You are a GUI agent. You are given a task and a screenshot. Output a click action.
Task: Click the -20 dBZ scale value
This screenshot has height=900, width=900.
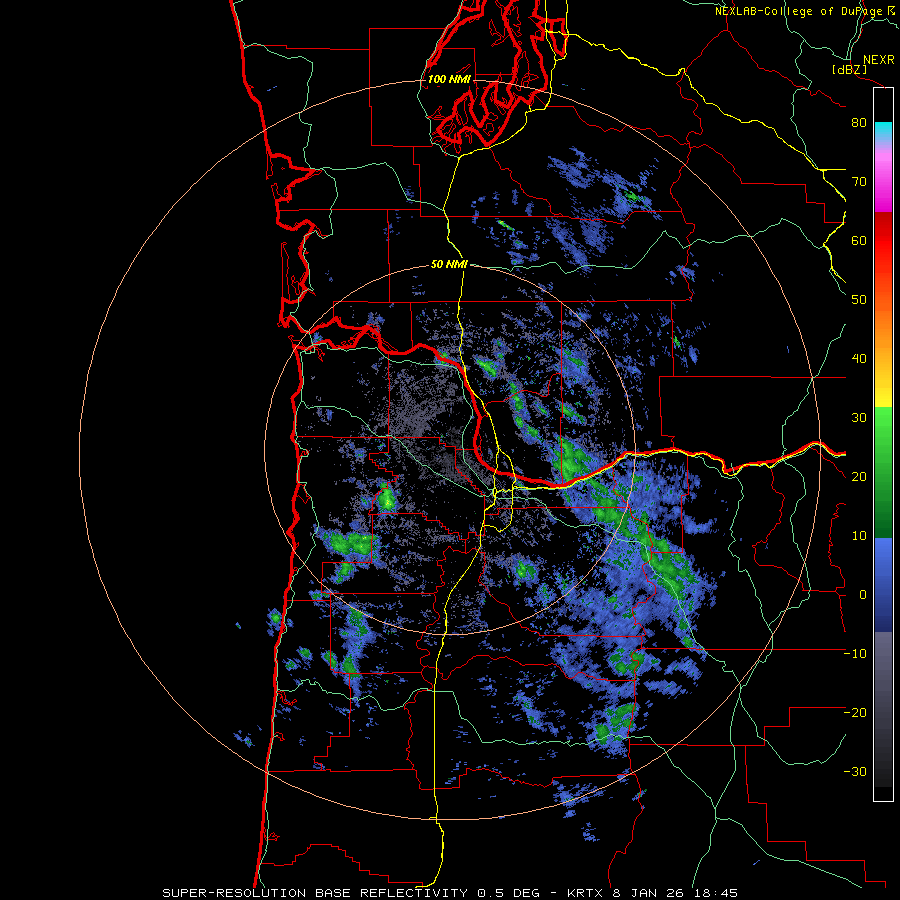[855, 713]
